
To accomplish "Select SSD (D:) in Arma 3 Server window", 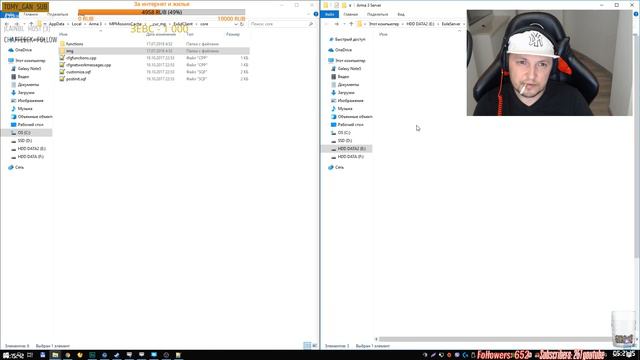I will 344,140.
